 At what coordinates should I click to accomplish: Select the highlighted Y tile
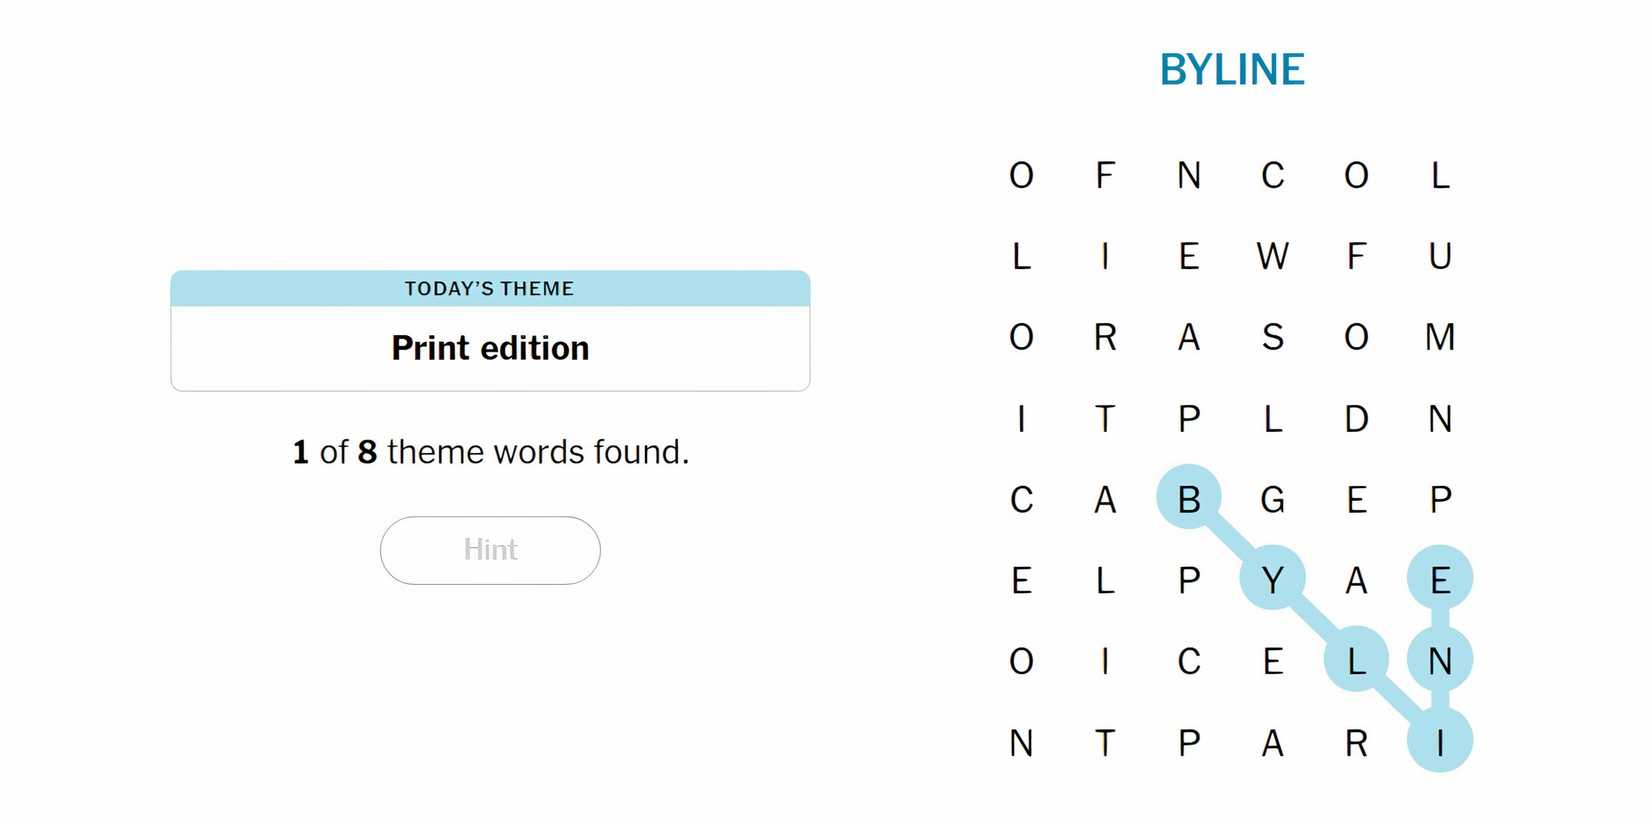pyautogui.click(x=1272, y=579)
